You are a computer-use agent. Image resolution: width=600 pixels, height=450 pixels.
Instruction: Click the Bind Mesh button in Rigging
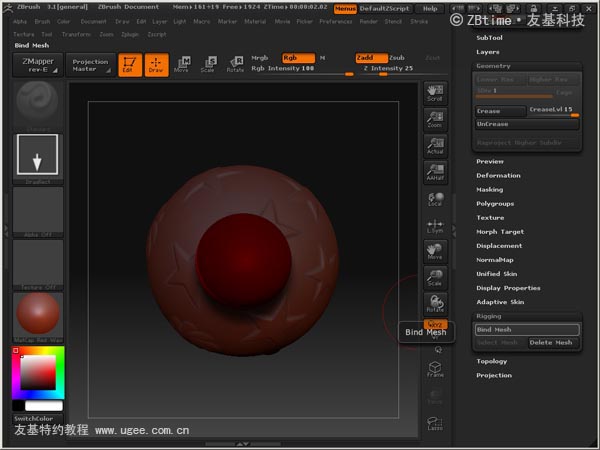(527, 329)
